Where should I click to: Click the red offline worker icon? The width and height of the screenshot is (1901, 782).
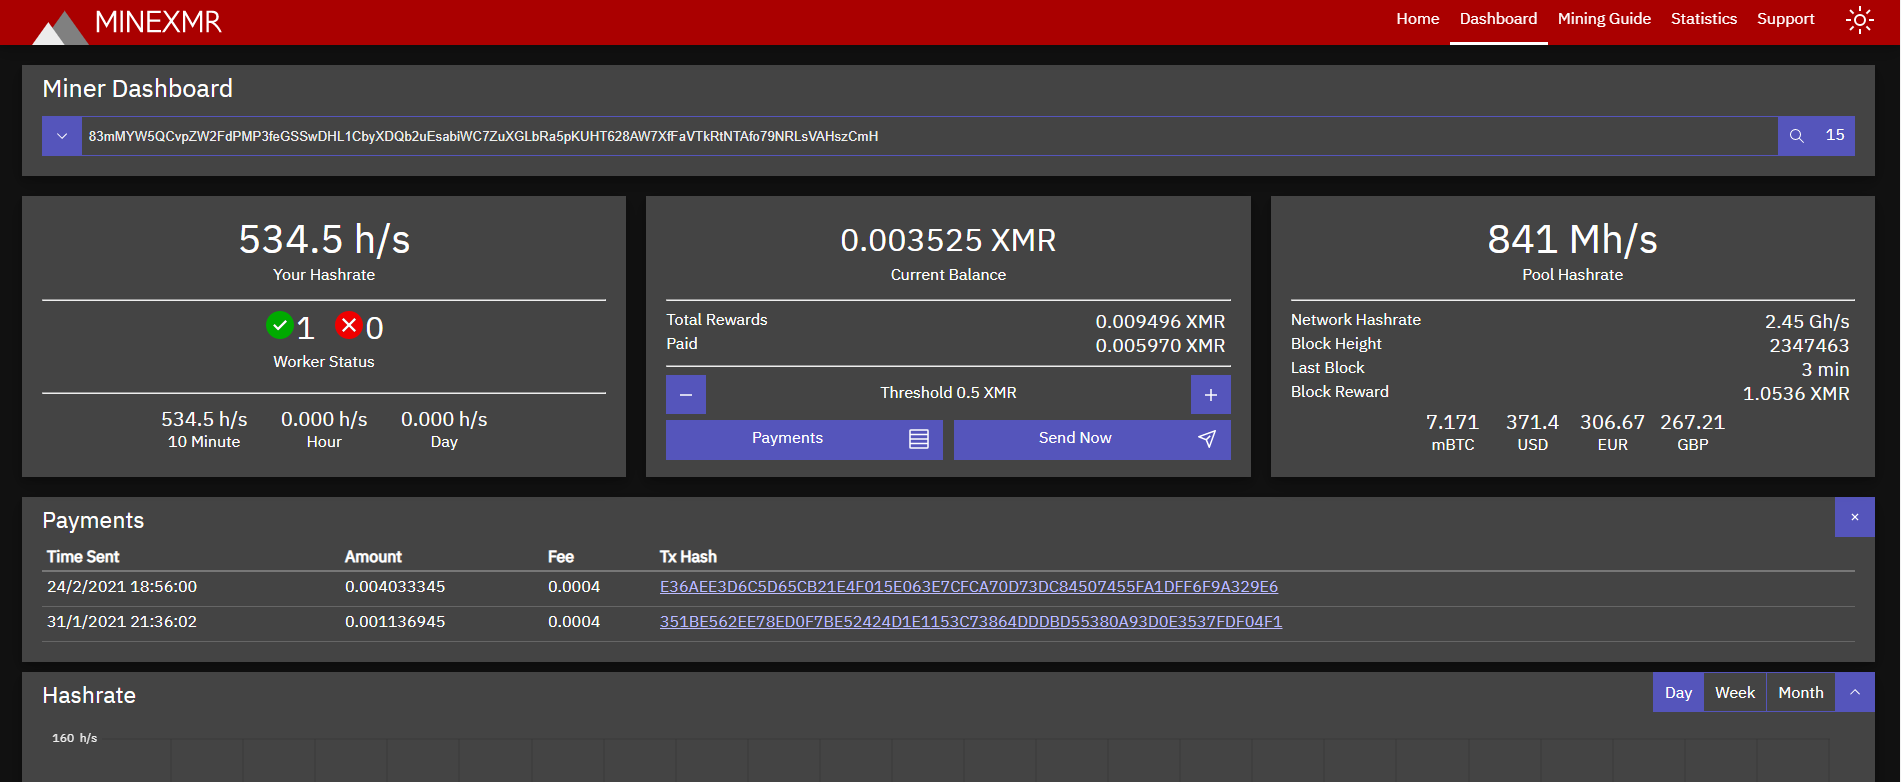point(348,325)
